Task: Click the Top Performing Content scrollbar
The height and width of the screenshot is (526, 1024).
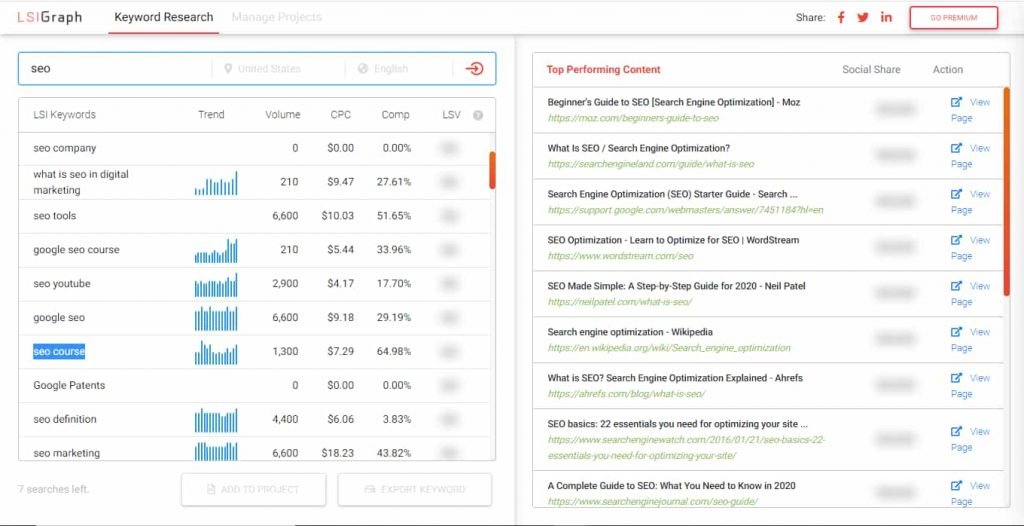Action: [x=1006, y=191]
